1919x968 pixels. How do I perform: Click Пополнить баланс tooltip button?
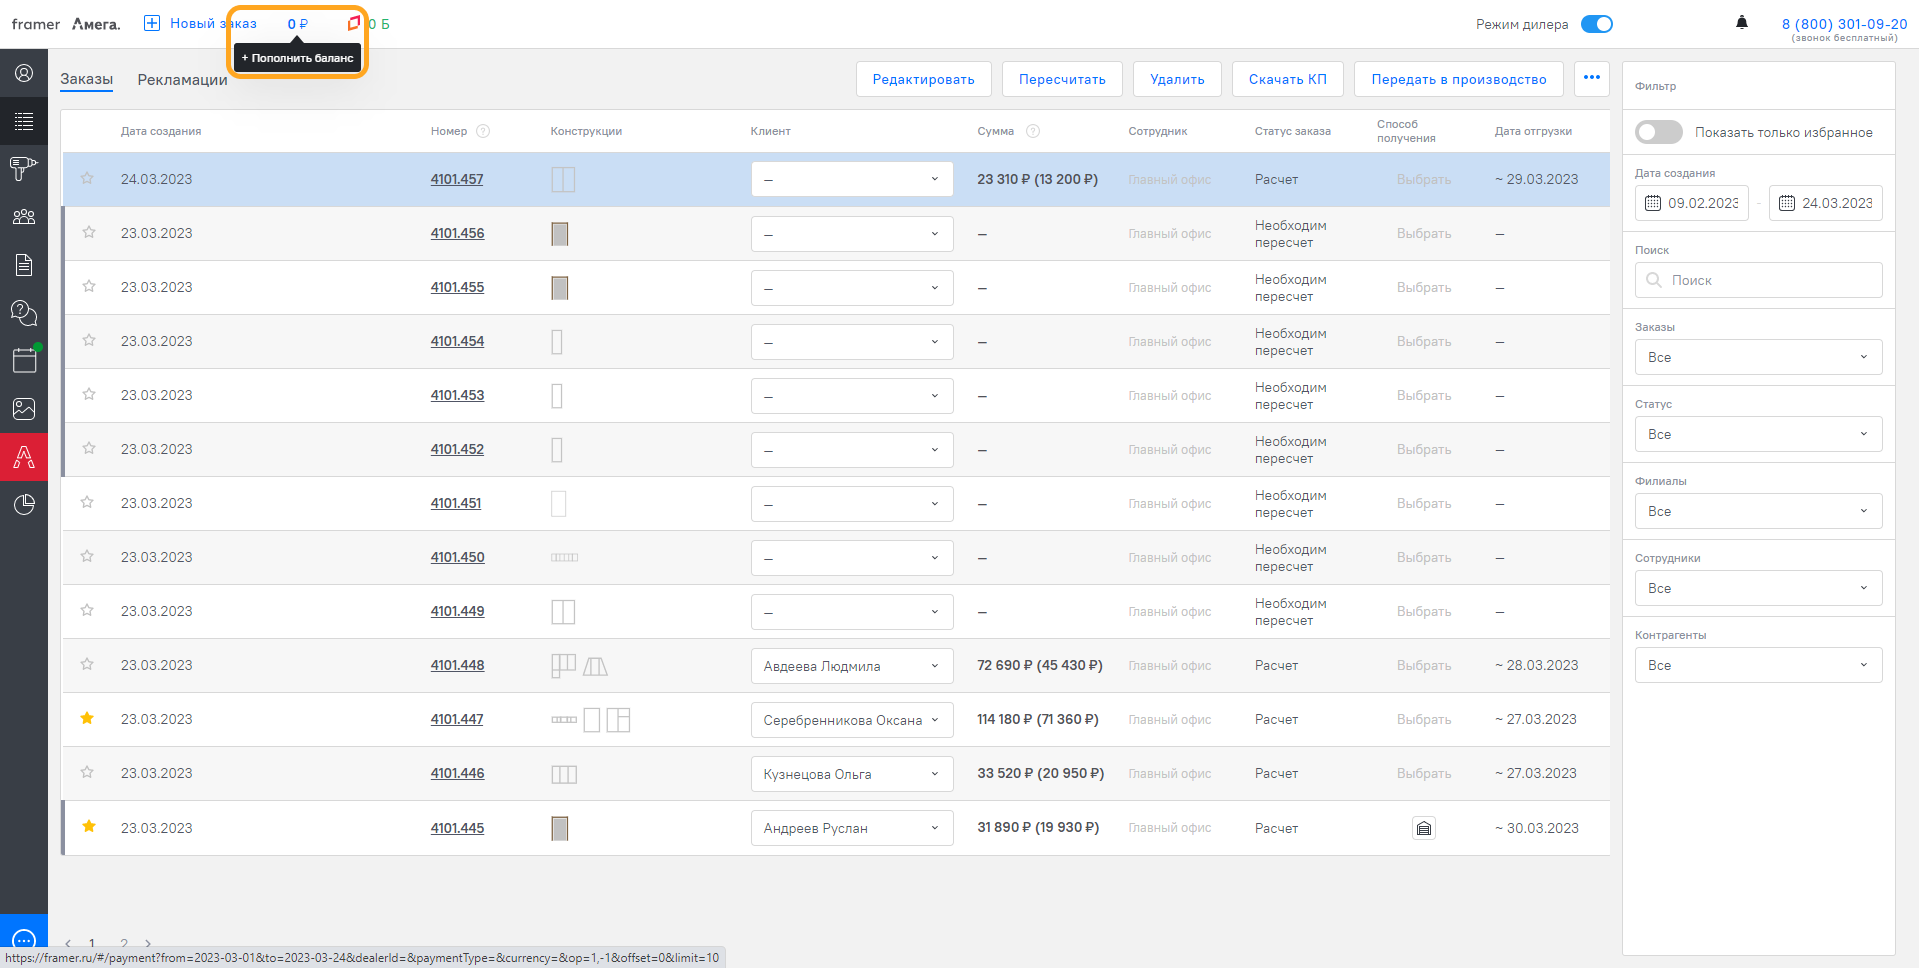[297, 58]
